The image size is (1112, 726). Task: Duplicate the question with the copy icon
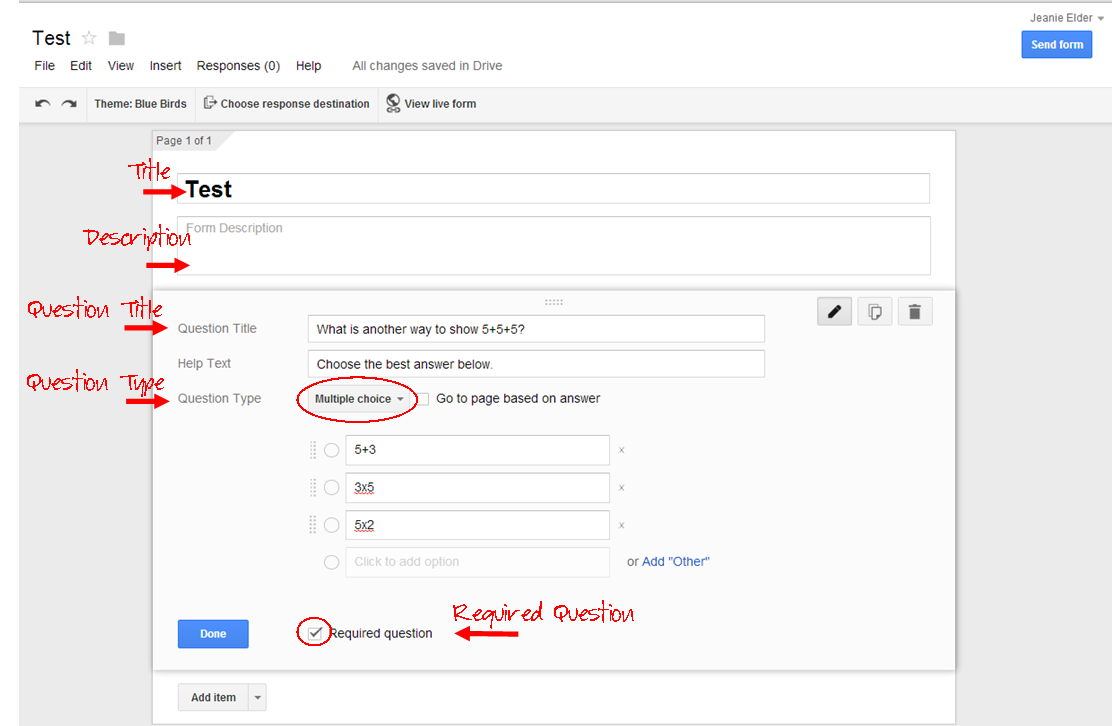click(874, 311)
